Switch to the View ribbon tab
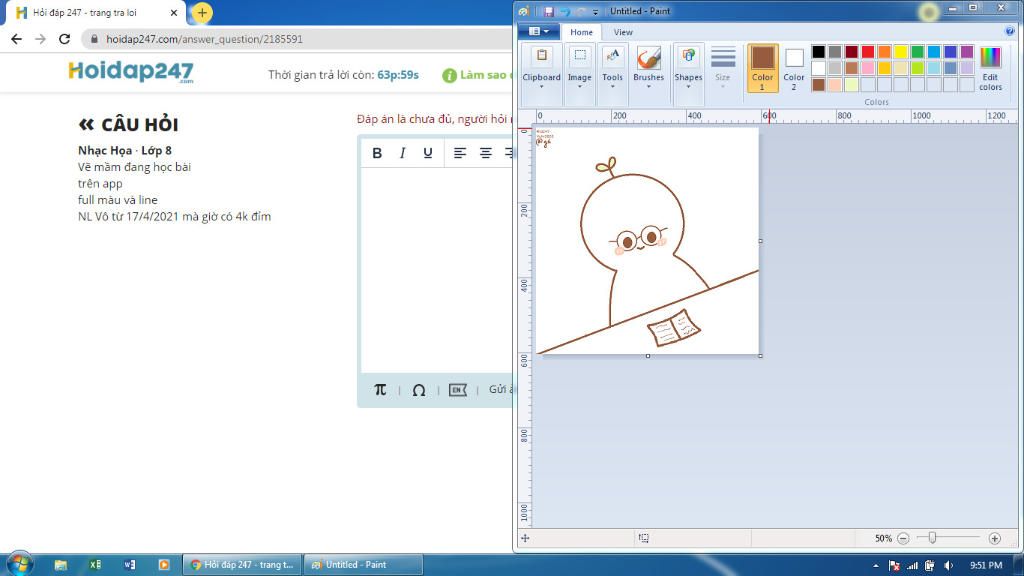Image resolution: width=1024 pixels, height=576 pixels. 623,32
